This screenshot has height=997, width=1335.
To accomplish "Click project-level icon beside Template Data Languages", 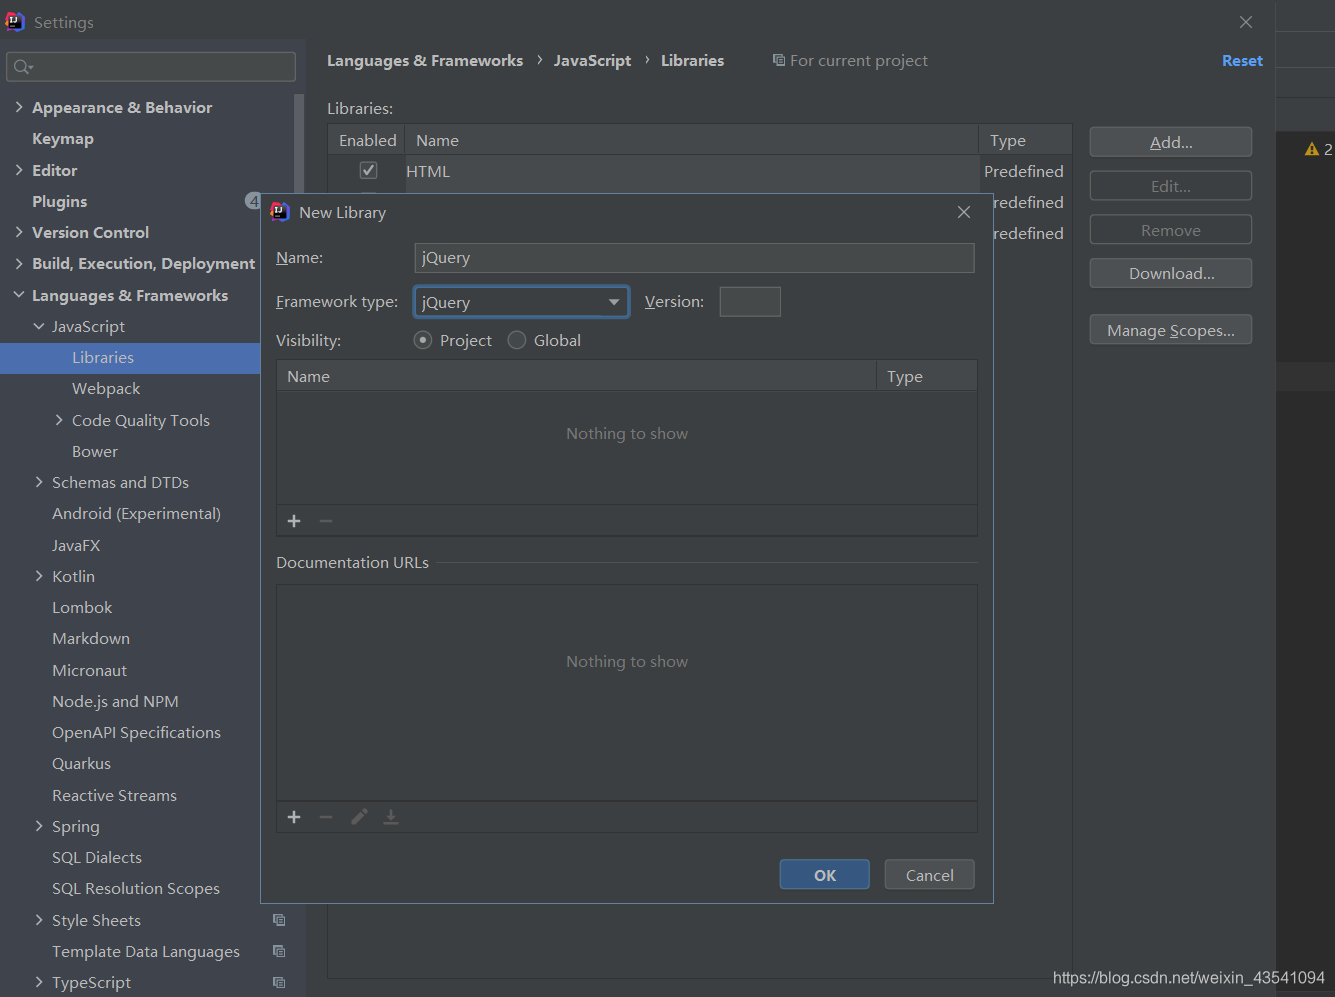I will pyautogui.click(x=279, y=951).
